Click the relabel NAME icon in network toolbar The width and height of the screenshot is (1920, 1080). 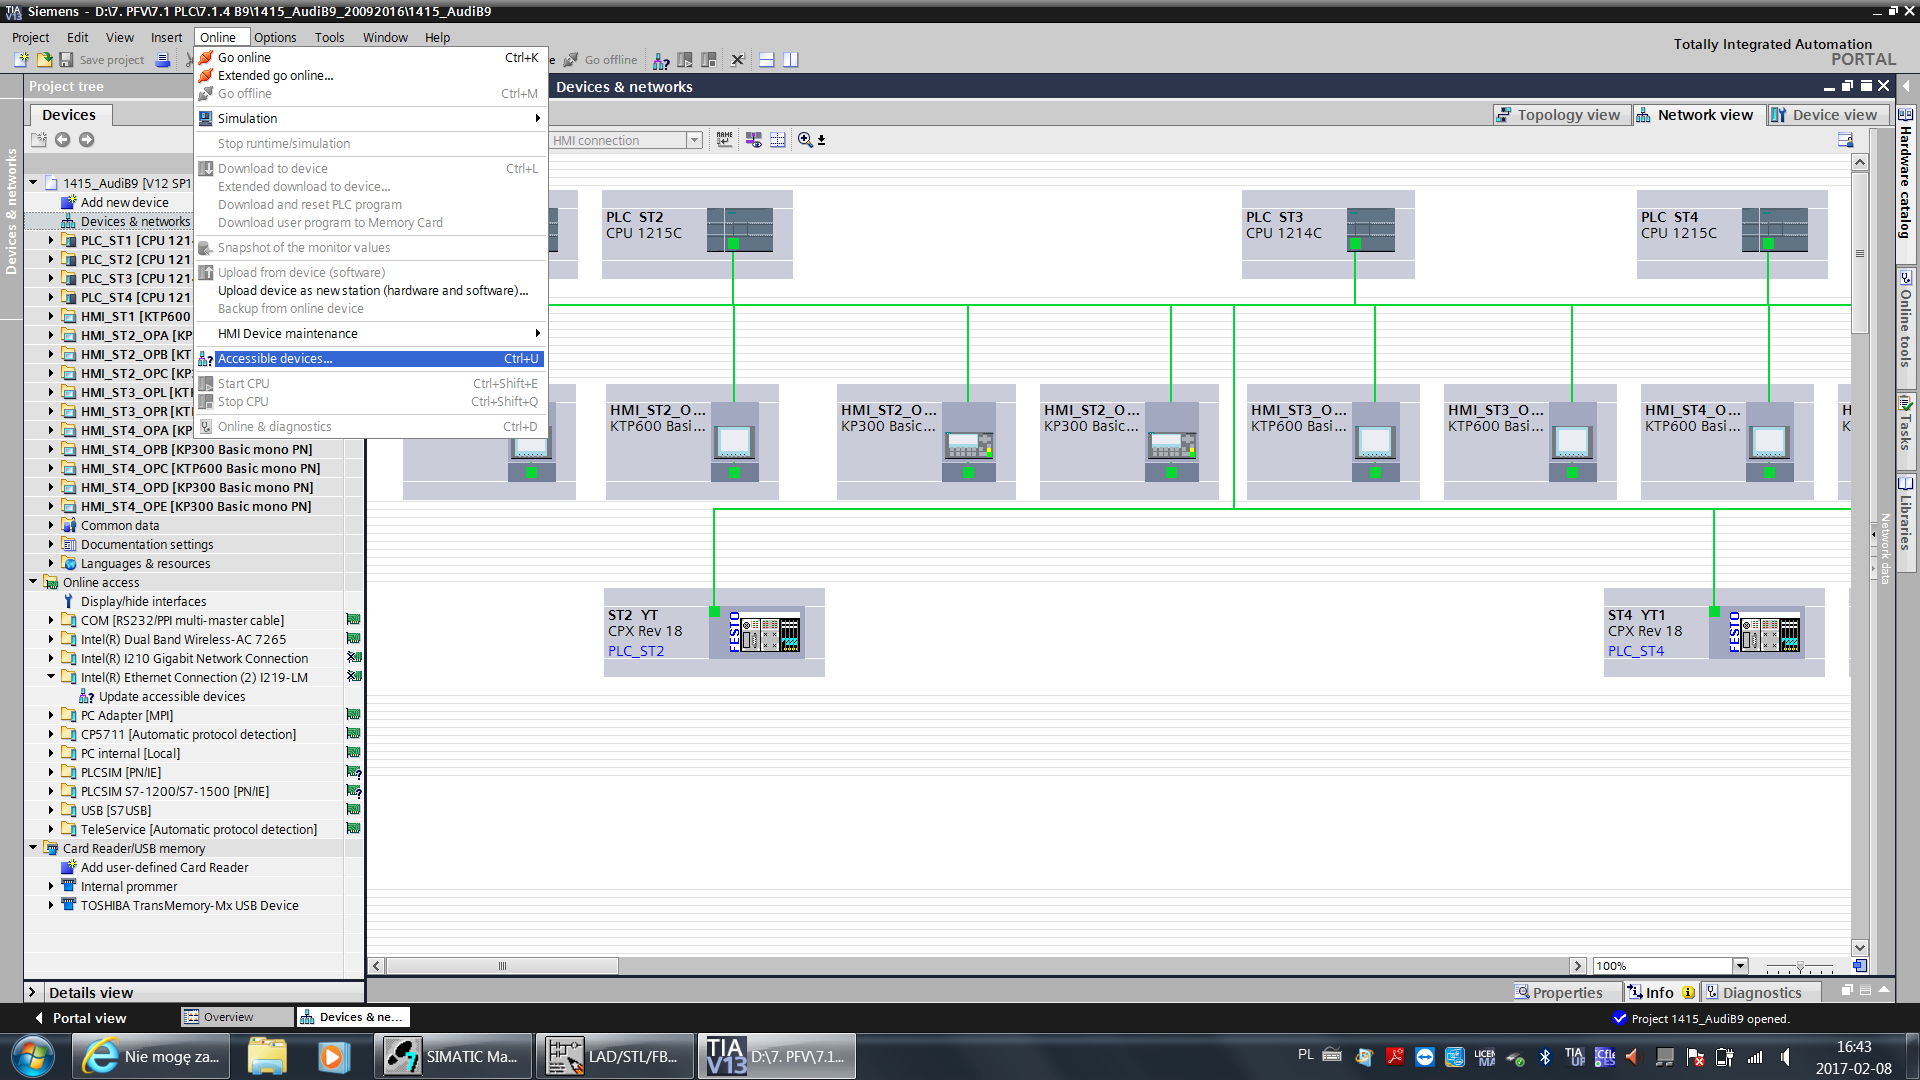tap(725, 140)
